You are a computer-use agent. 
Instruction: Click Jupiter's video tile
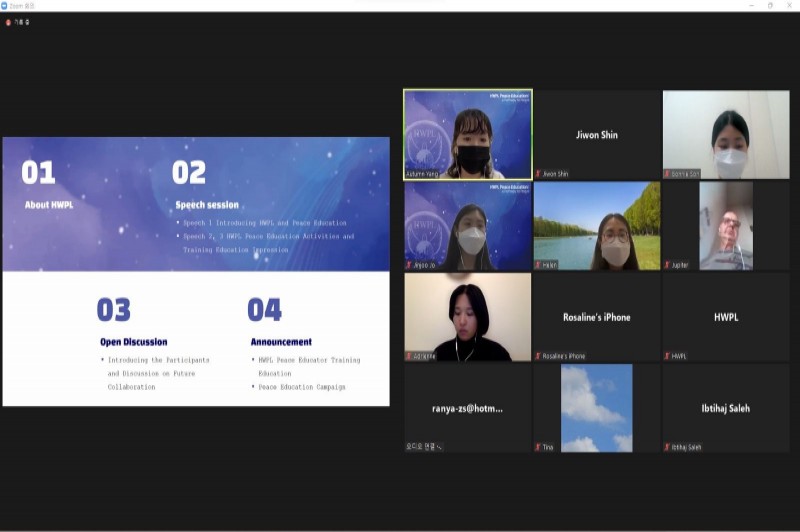click(726, 225)
